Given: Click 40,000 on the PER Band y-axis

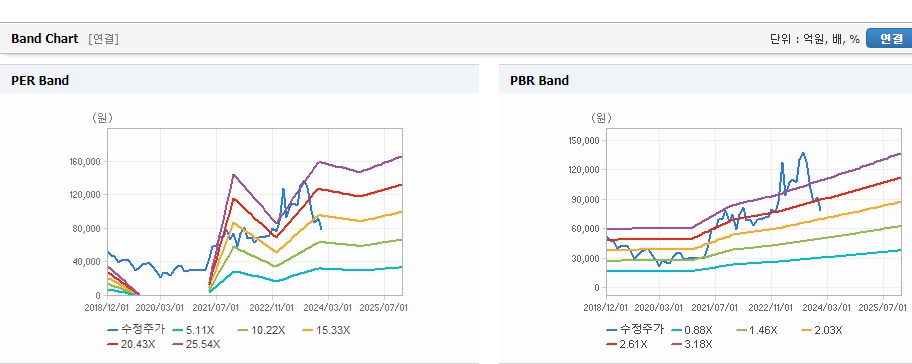Looking at the screenshot, I should coord(87,262).
